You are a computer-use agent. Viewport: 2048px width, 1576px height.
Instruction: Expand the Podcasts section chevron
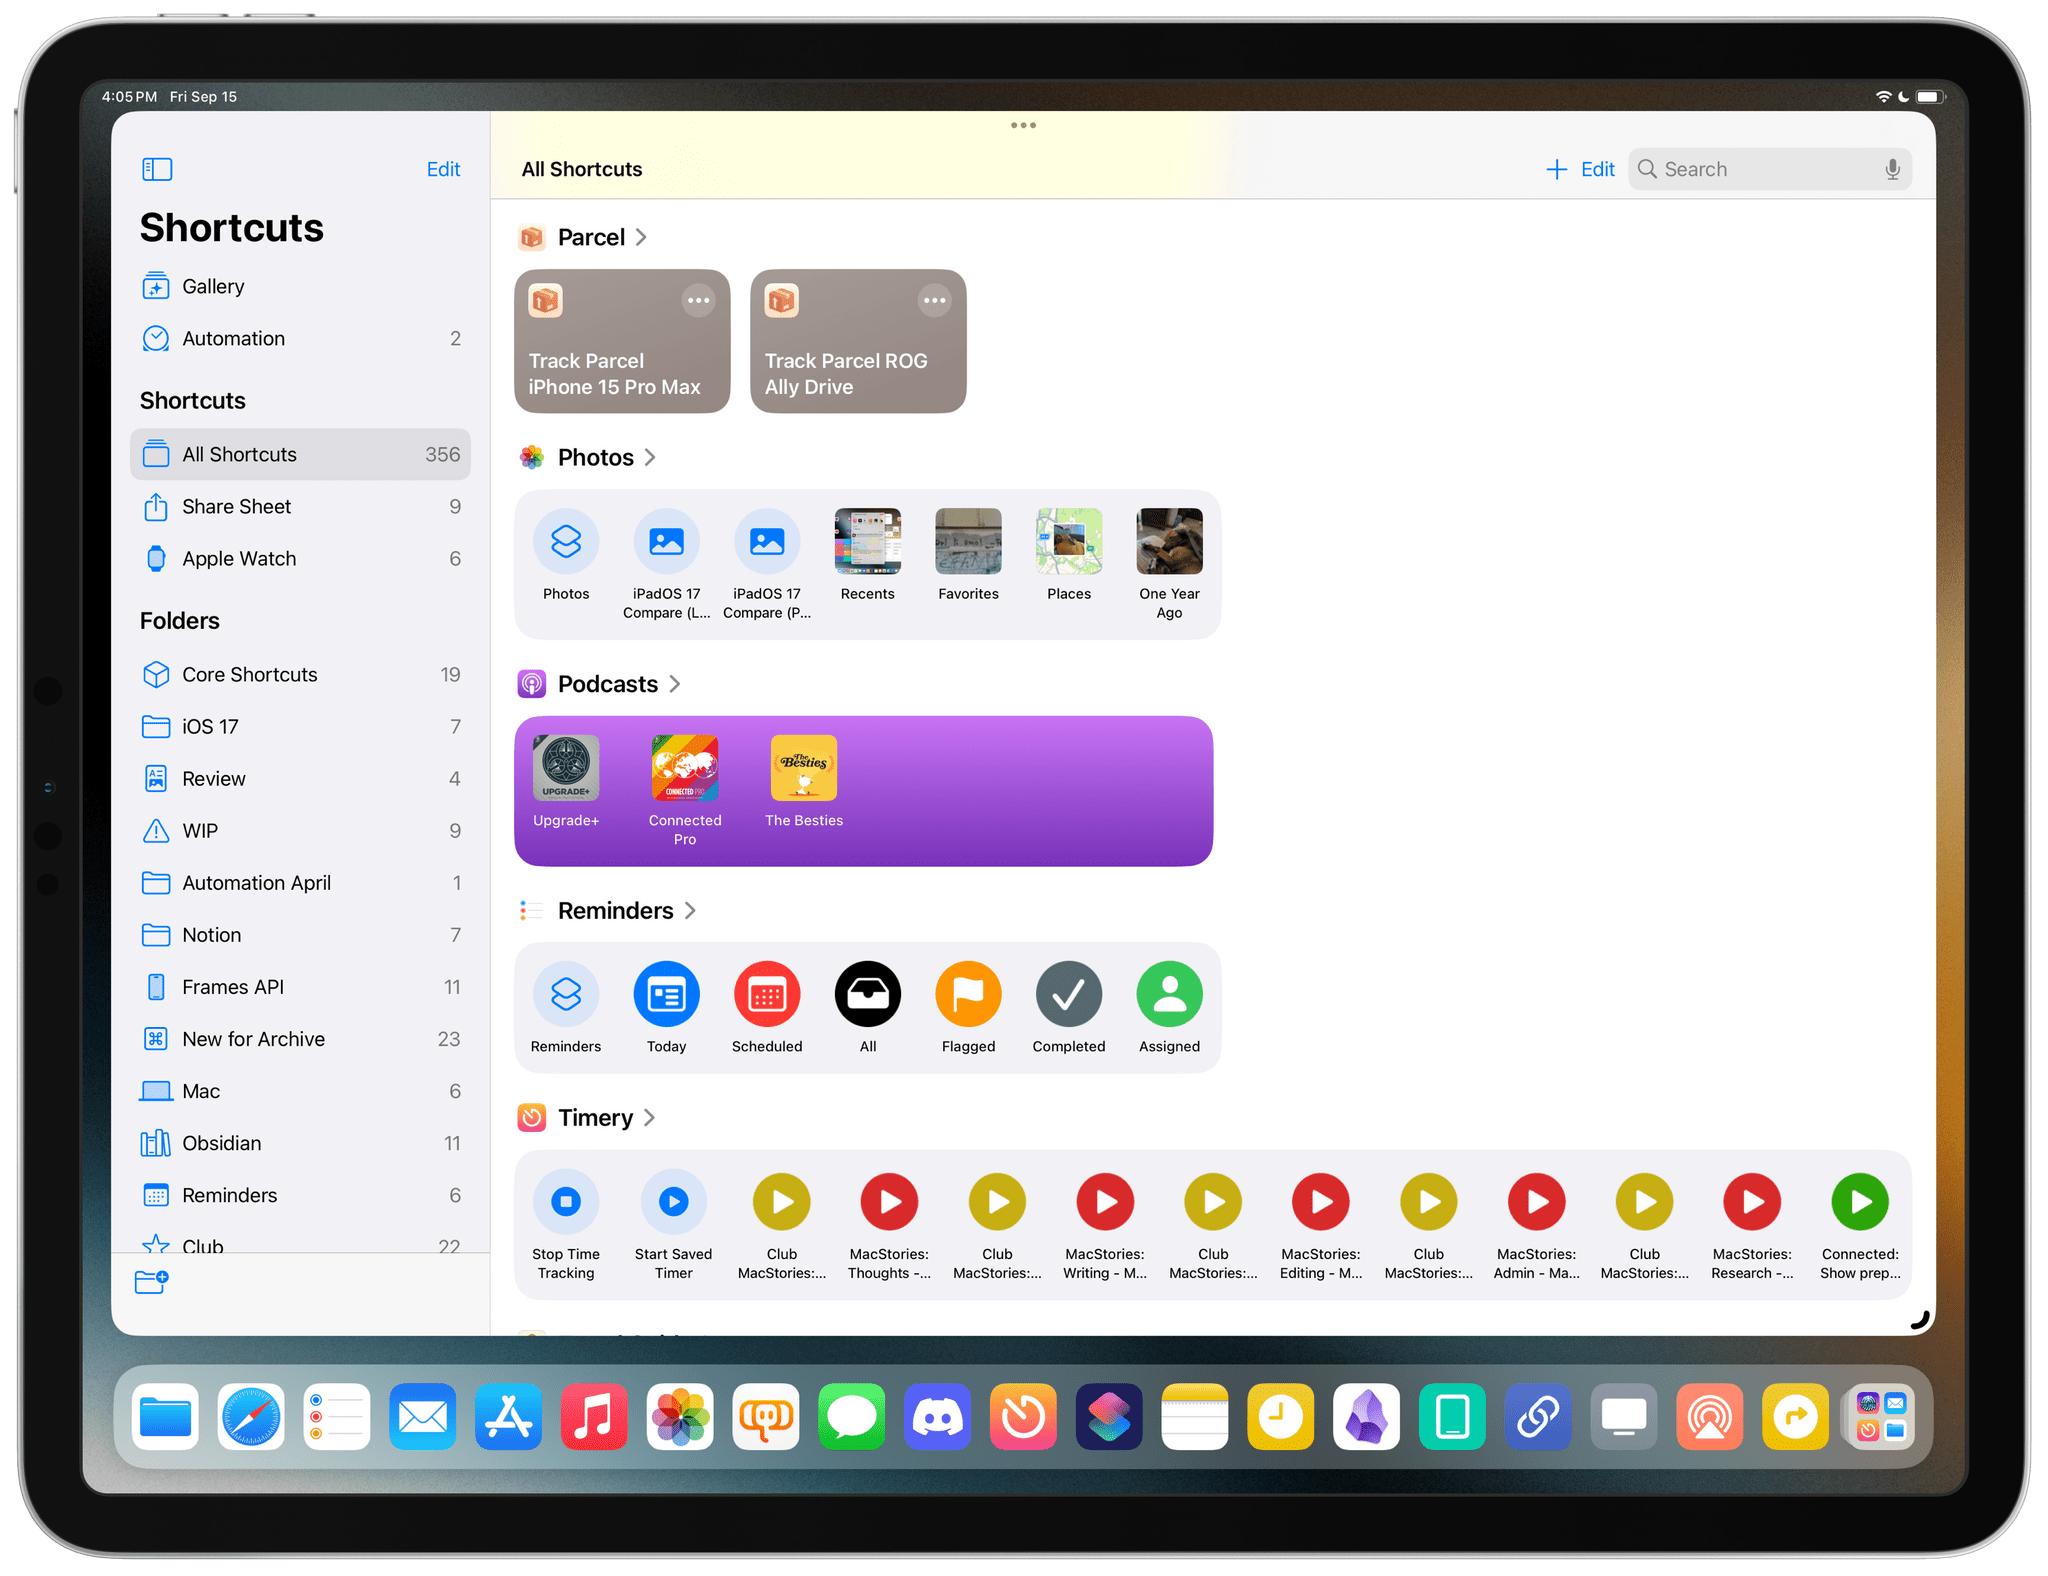[x=675, y=684]
